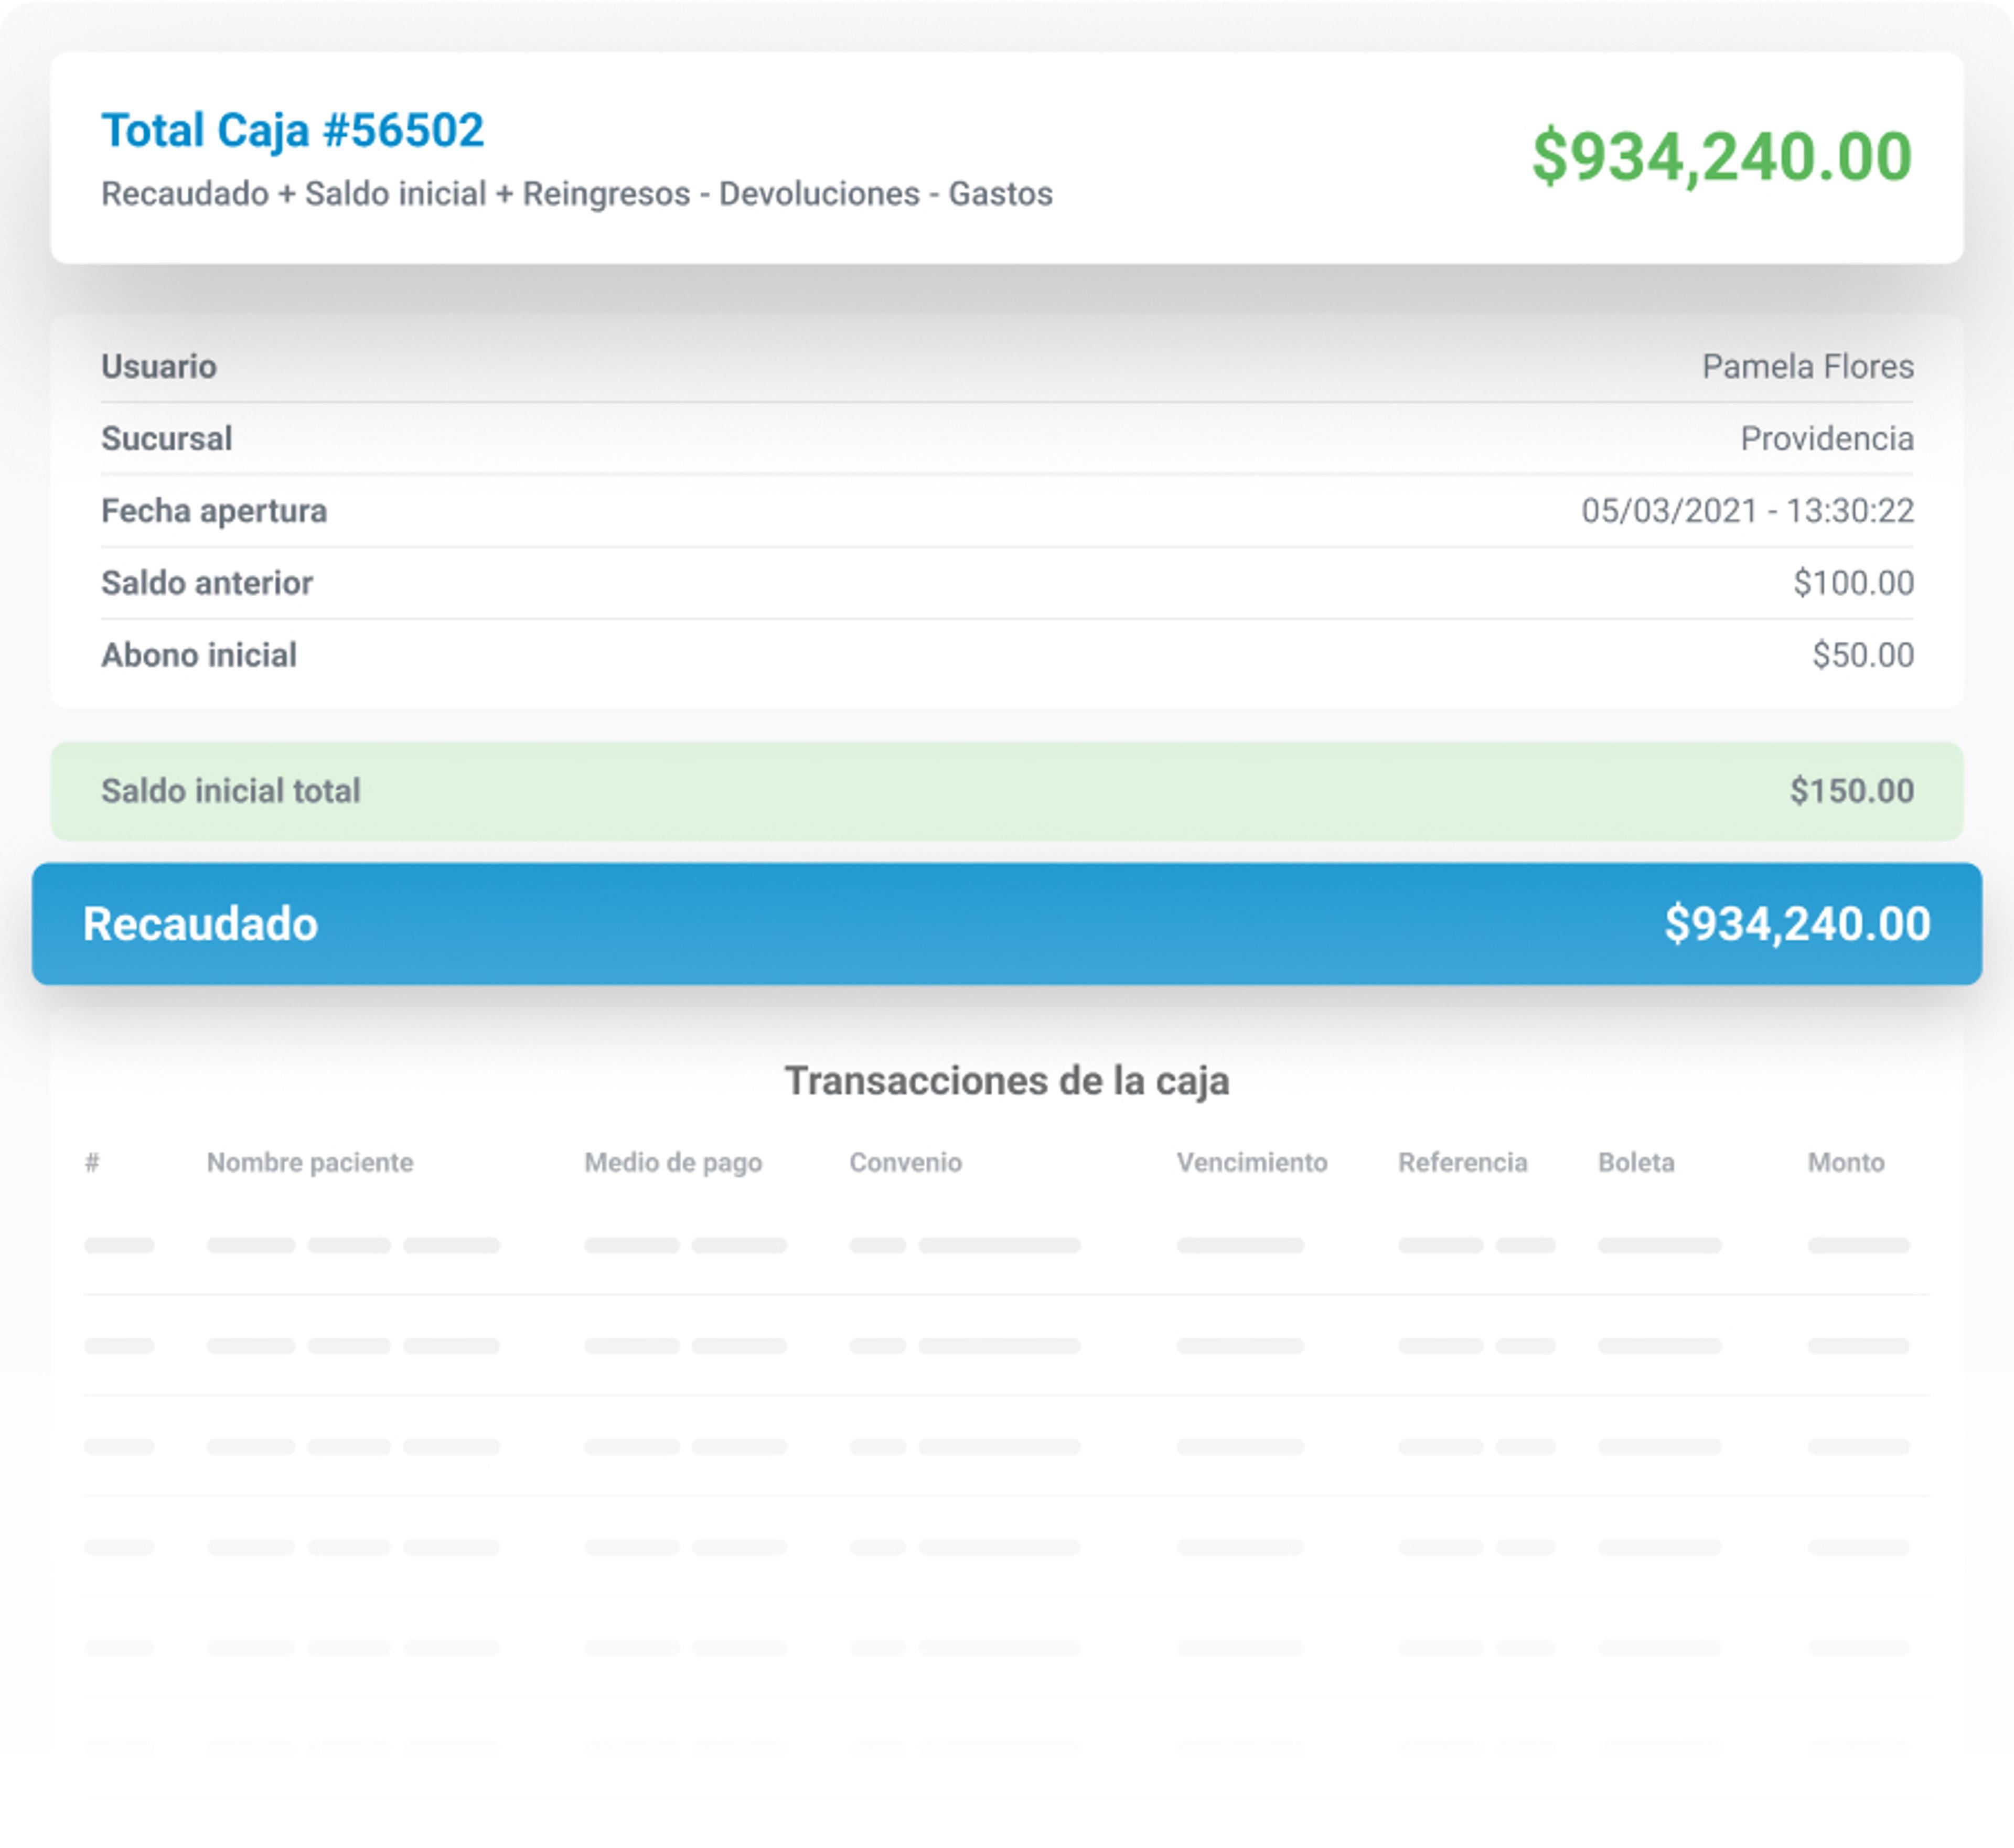Click the Saldo inicial total label

pos(231,791)
